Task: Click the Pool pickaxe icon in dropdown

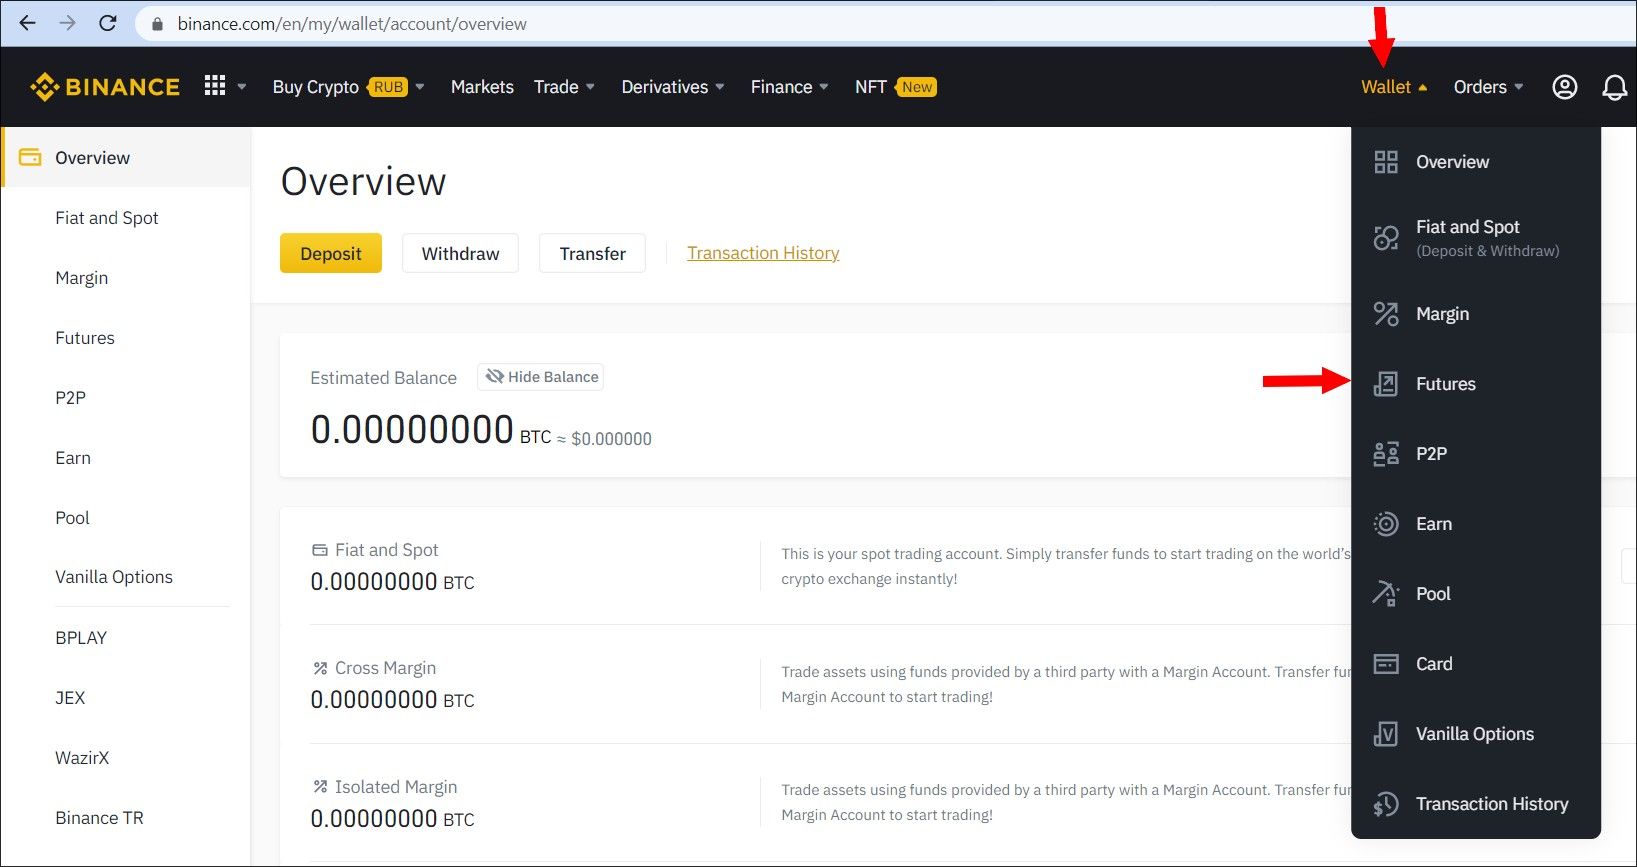Action: (1386, 594)
